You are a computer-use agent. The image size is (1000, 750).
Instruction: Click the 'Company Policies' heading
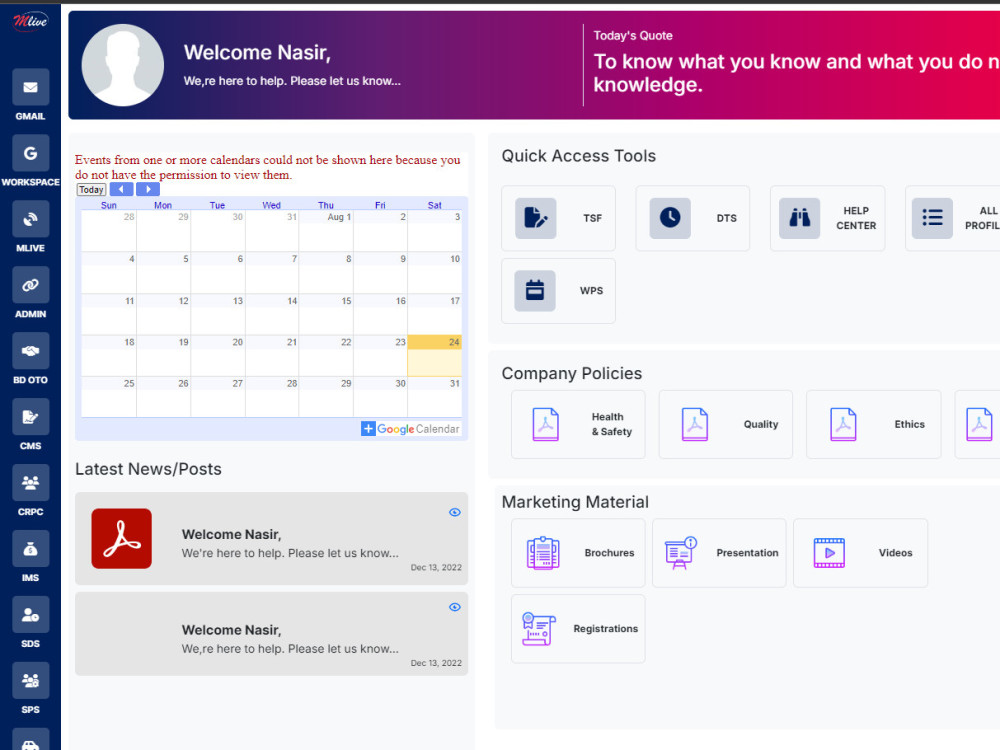point(572,373)
